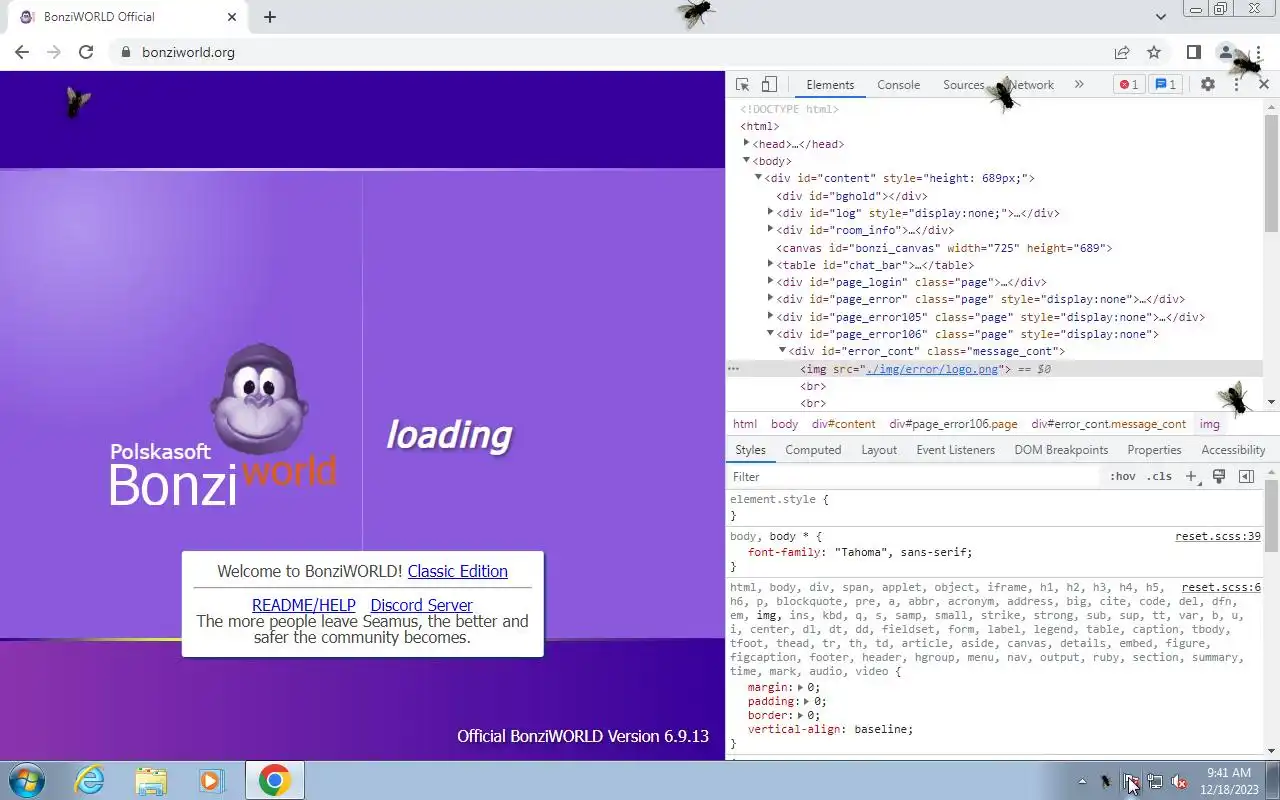This screenshot has width=1280, height=800.
Task: Expand the head element node
Action: click(747, 144)
